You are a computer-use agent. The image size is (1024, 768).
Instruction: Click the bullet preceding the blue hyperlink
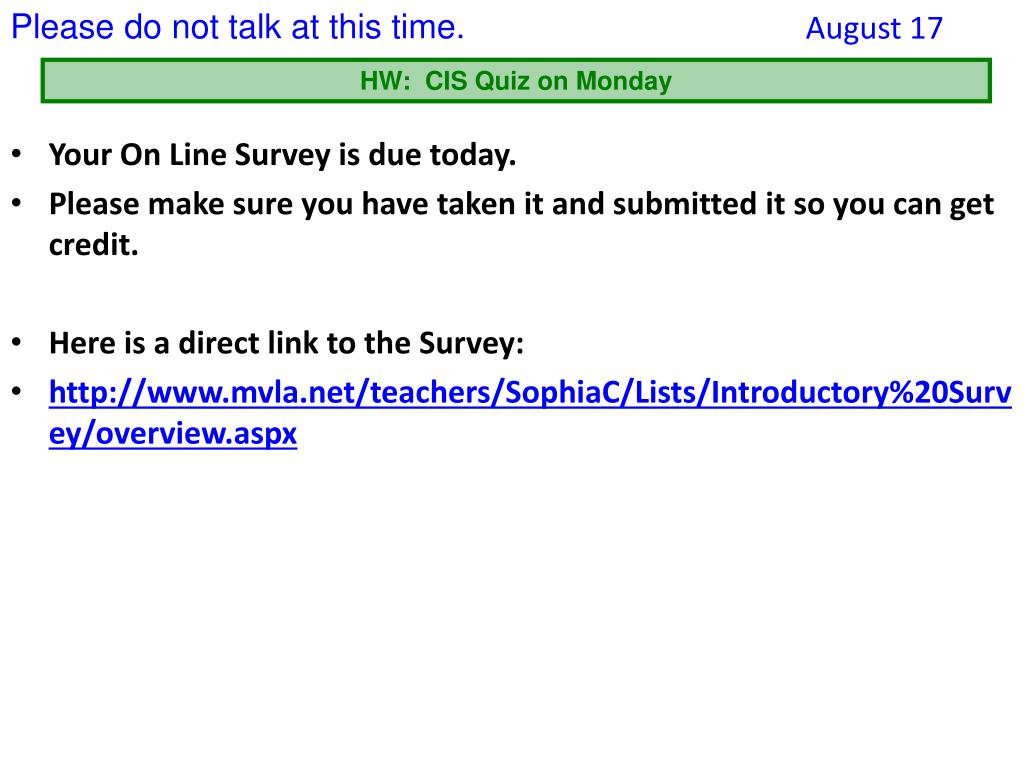click(16, 391)
